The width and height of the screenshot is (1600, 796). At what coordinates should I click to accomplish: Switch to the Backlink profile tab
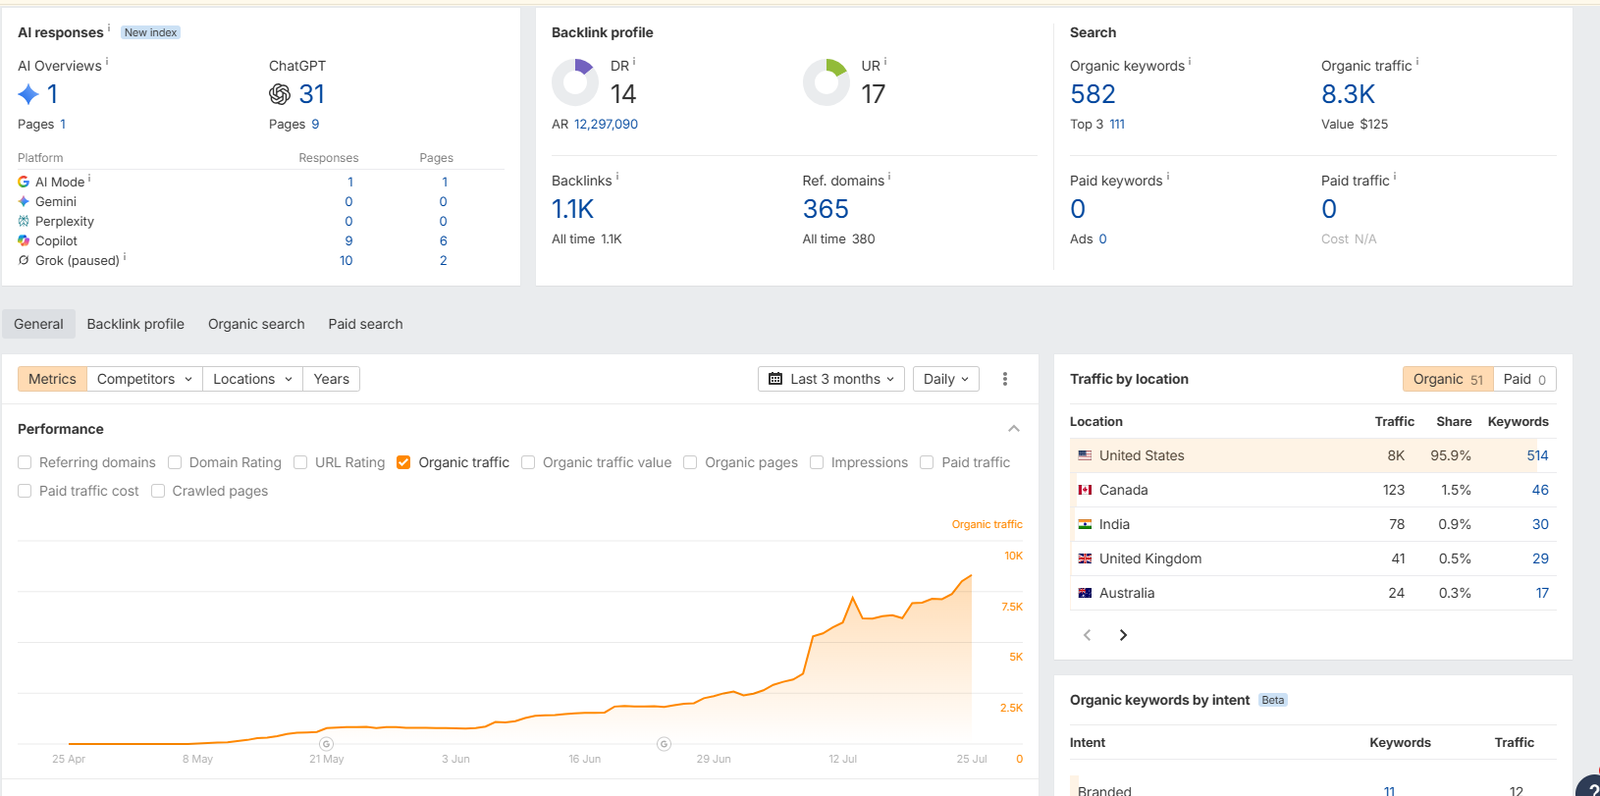point(135,324)
